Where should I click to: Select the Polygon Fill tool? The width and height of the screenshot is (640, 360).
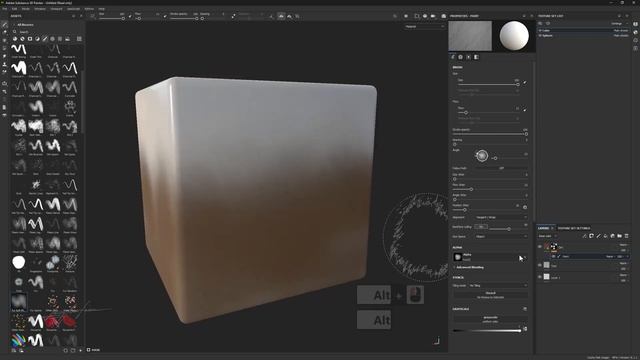point(4,48)
